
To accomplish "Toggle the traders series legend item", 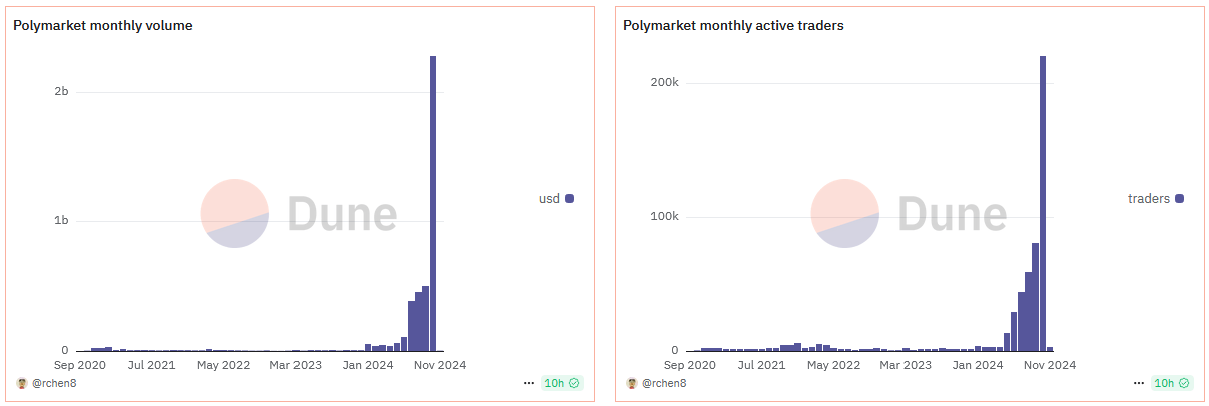I will click(x=1156, y=199).
